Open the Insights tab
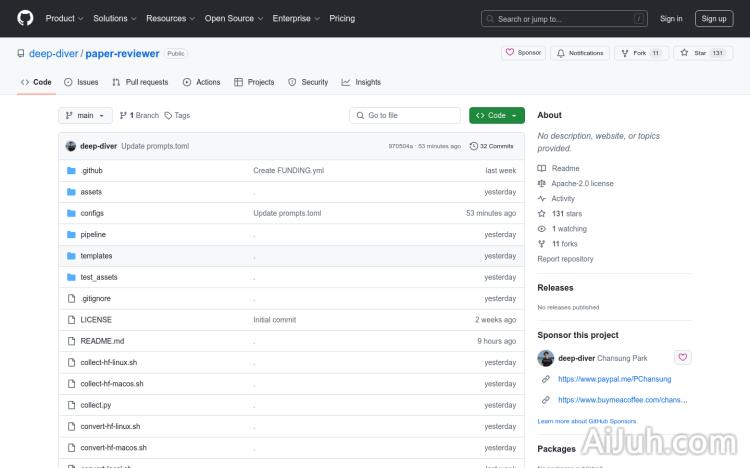Screen dimensions: 750x468 [361, 82]
